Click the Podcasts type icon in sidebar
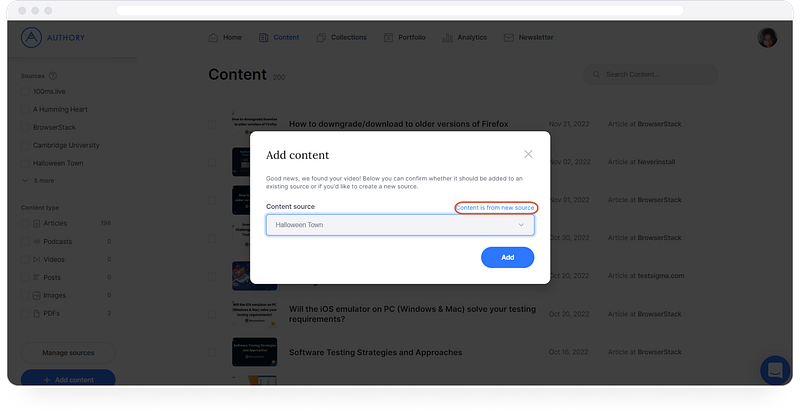Viewport: 800px width, 419px height. (36, 241)
